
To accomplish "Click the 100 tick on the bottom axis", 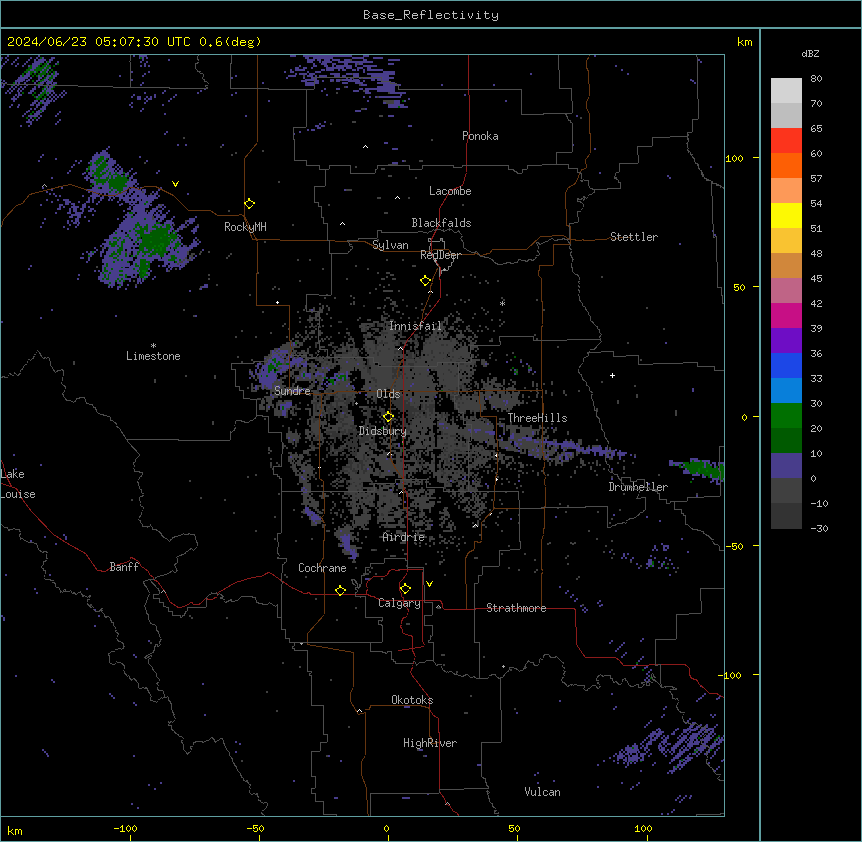I will click(x=643, y=828).
